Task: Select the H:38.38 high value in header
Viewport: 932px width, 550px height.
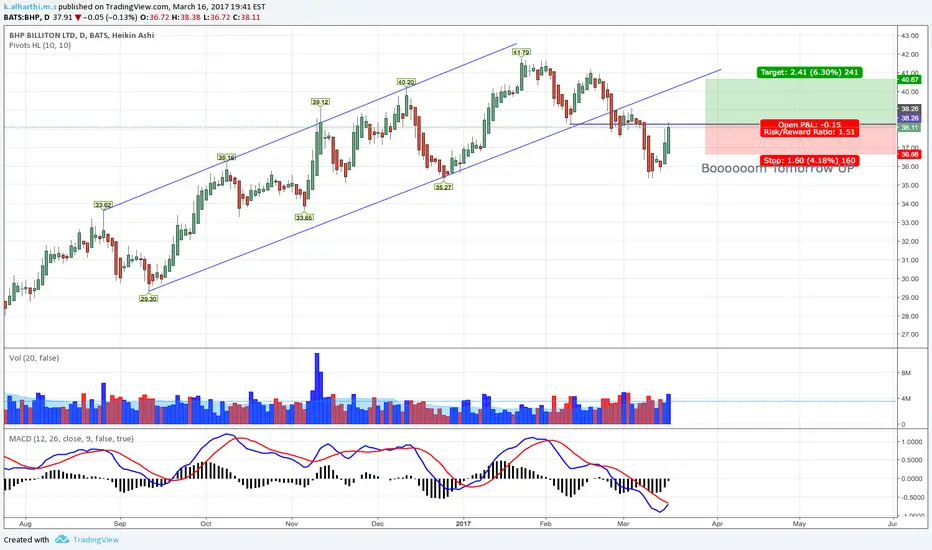Action: coord(186,17)
